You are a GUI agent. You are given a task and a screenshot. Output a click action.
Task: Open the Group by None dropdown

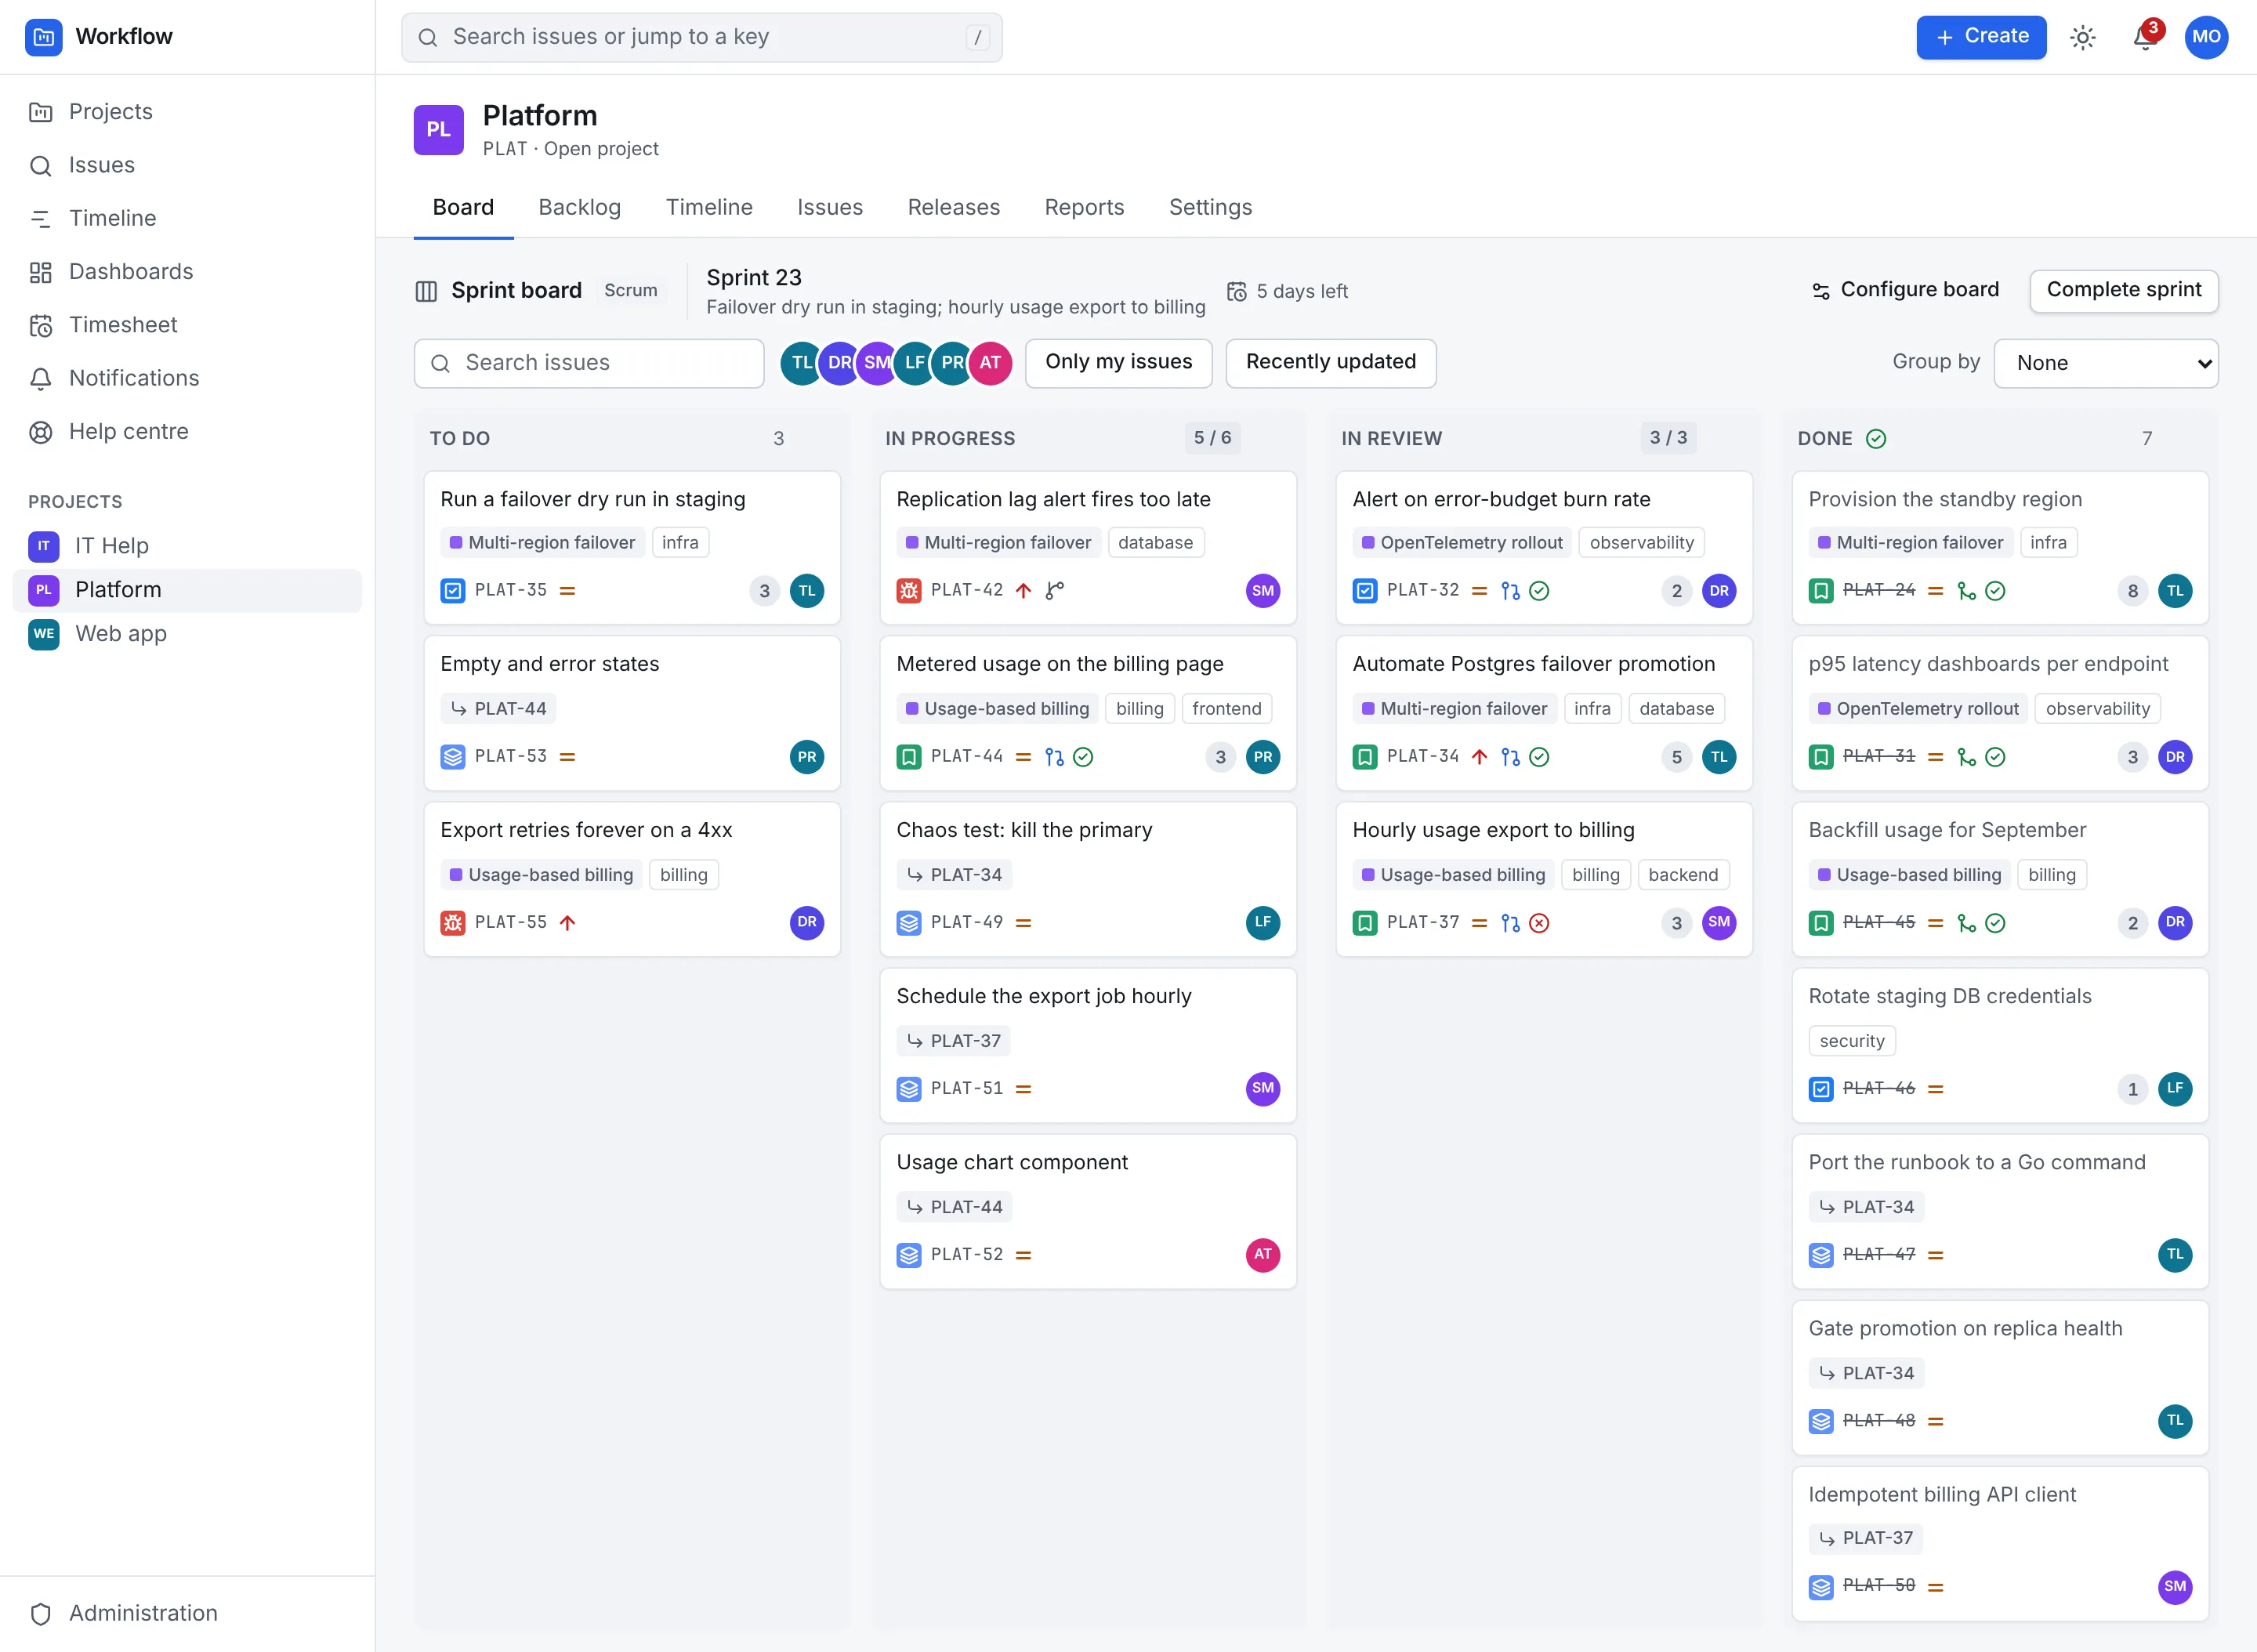click(2105, 363)
